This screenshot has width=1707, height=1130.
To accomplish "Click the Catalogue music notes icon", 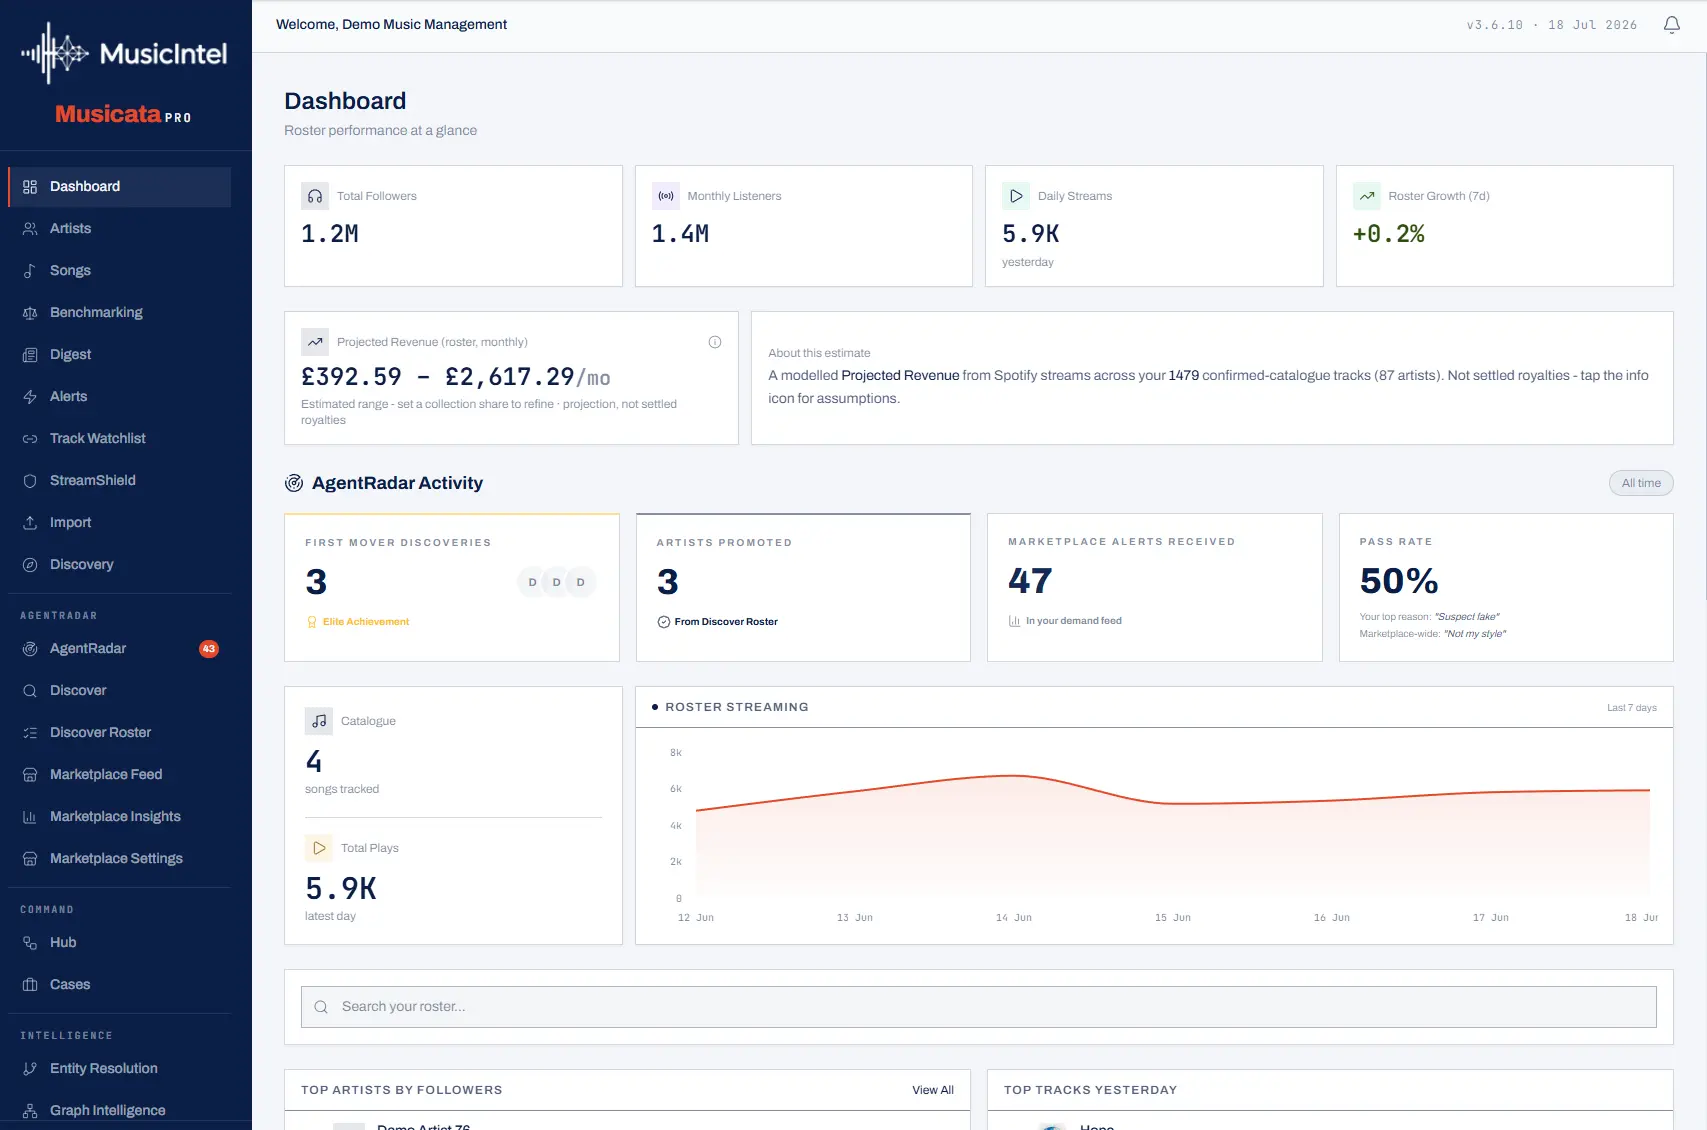I will (319, 721).
